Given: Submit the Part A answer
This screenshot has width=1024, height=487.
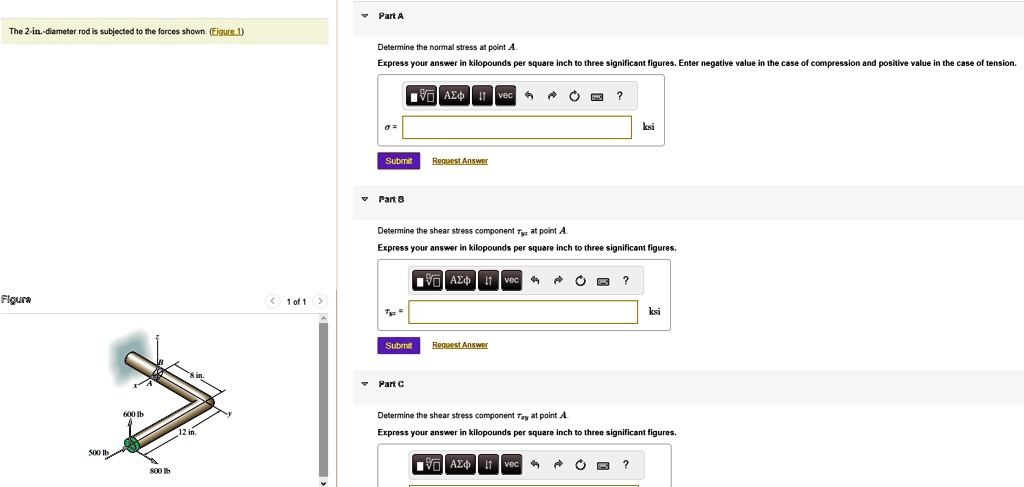Looking at the screenshot, I should coord(398,161).
